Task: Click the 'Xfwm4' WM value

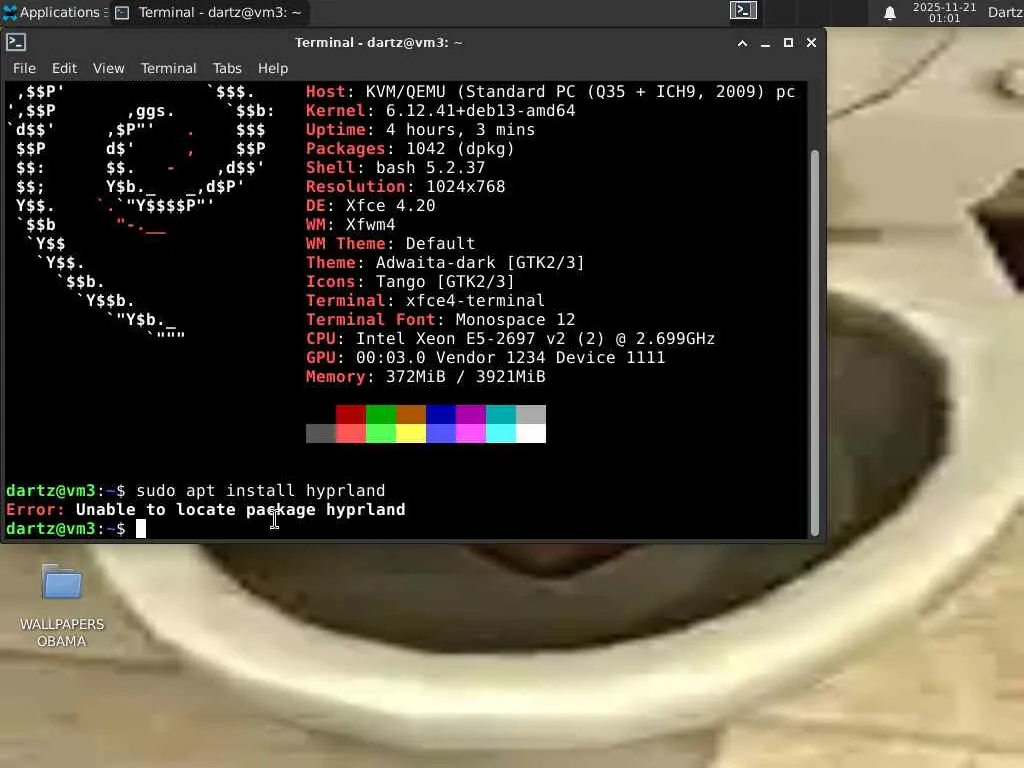Action: 370,225
